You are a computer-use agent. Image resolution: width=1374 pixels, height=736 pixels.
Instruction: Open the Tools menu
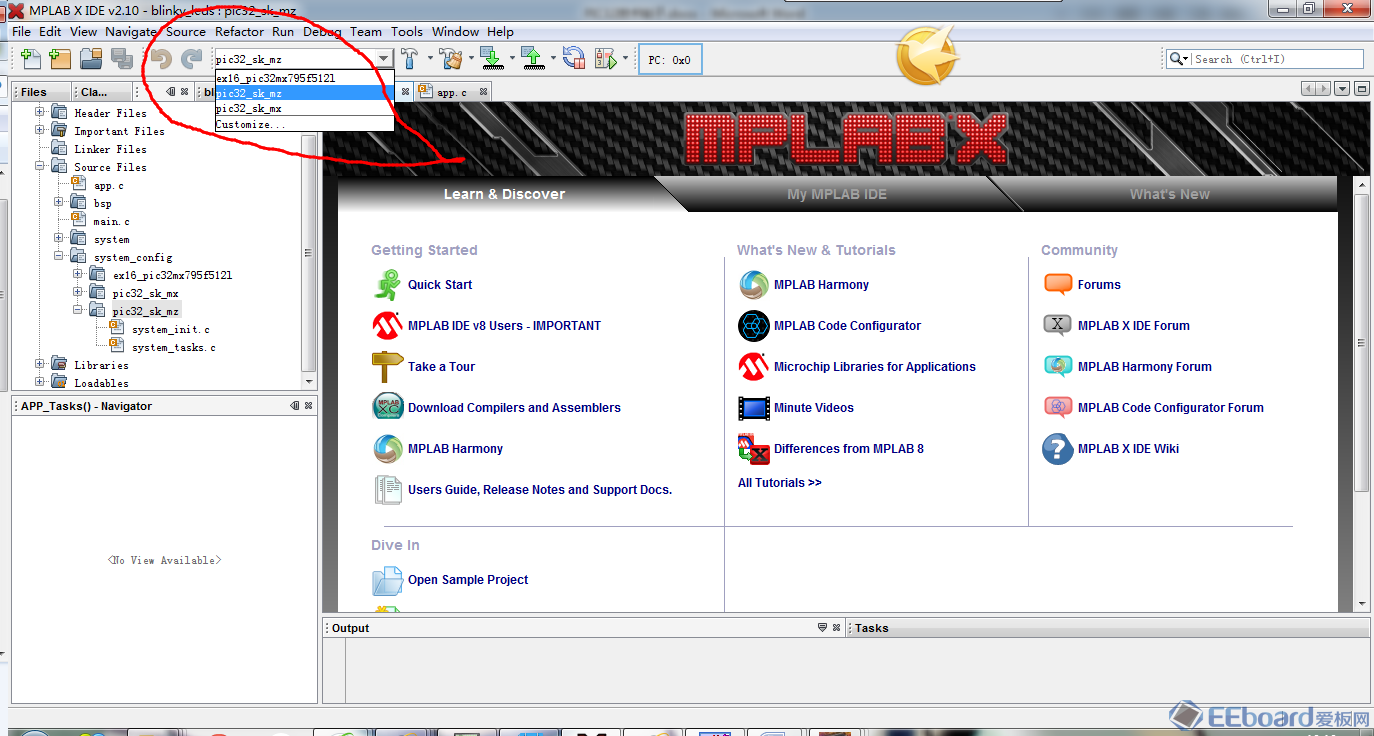[x=407, y=32]
